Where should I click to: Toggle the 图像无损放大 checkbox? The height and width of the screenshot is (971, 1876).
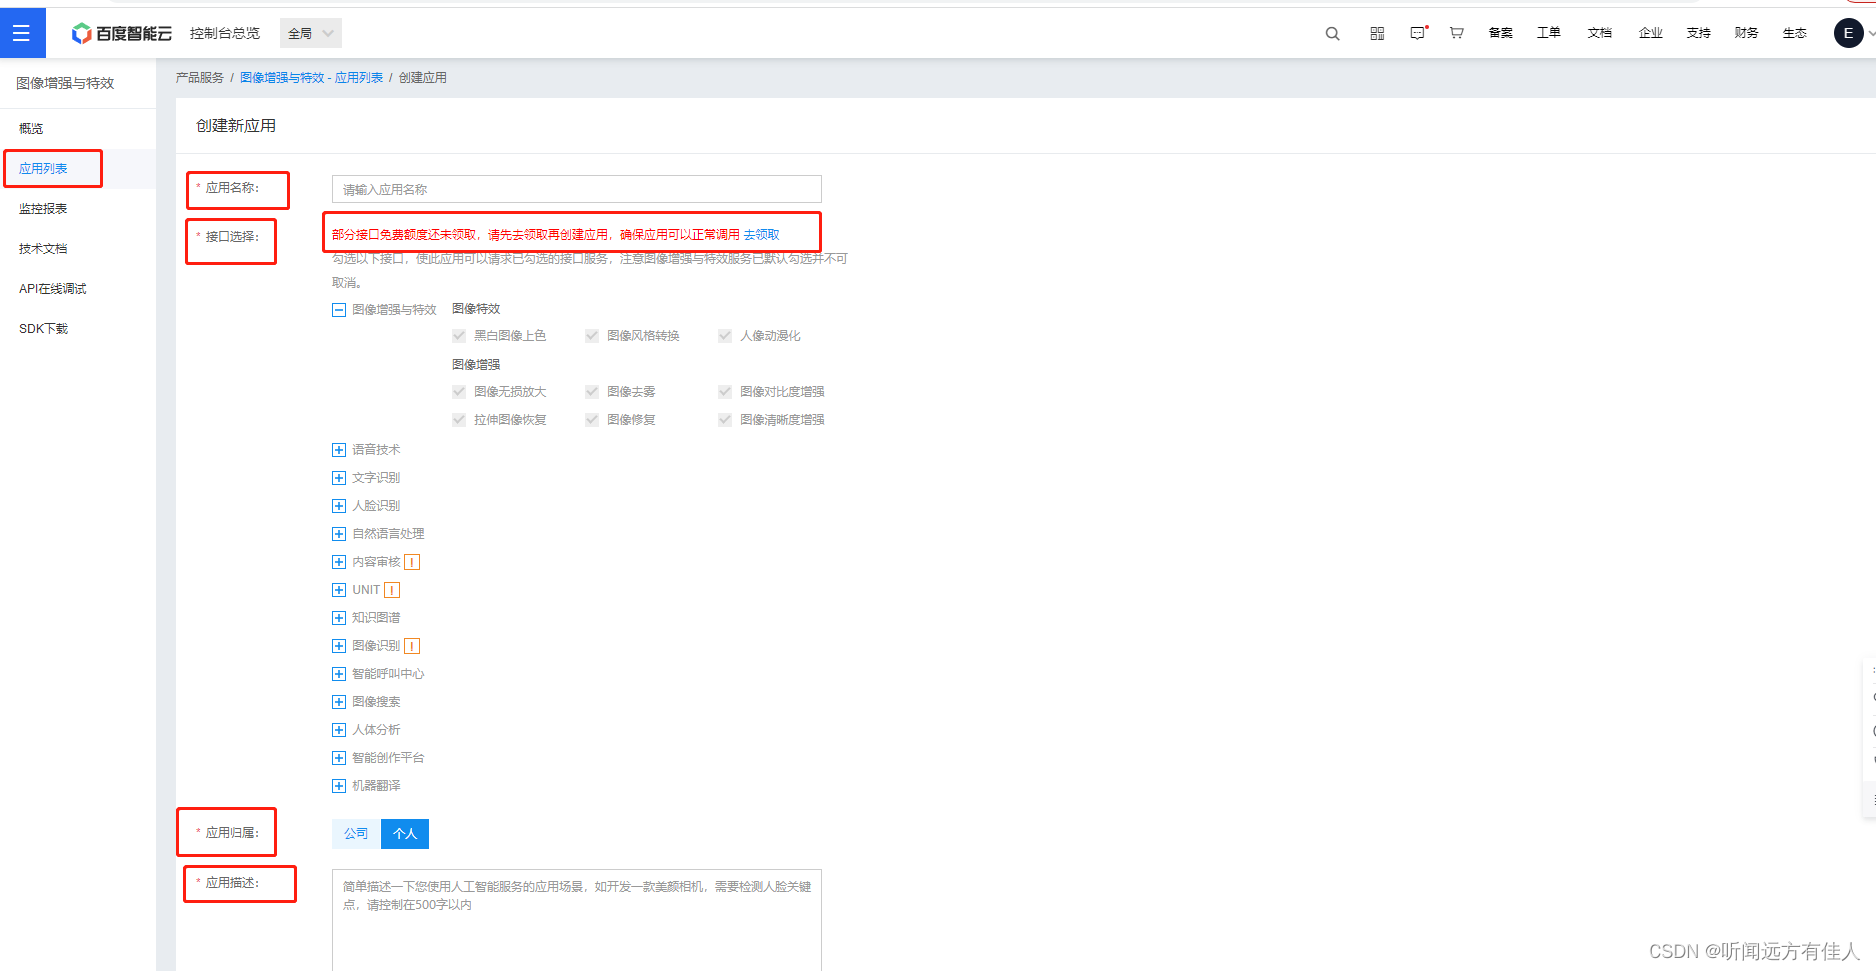pyautogui.click(x=459, y=392)
